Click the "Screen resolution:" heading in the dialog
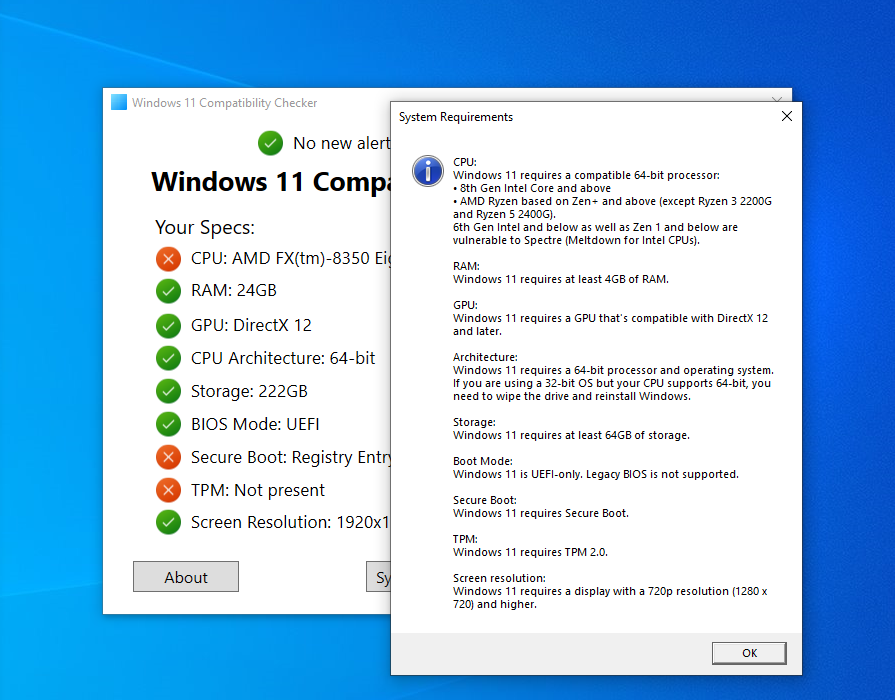Viewport: 895px width, 700px height. 499,578
